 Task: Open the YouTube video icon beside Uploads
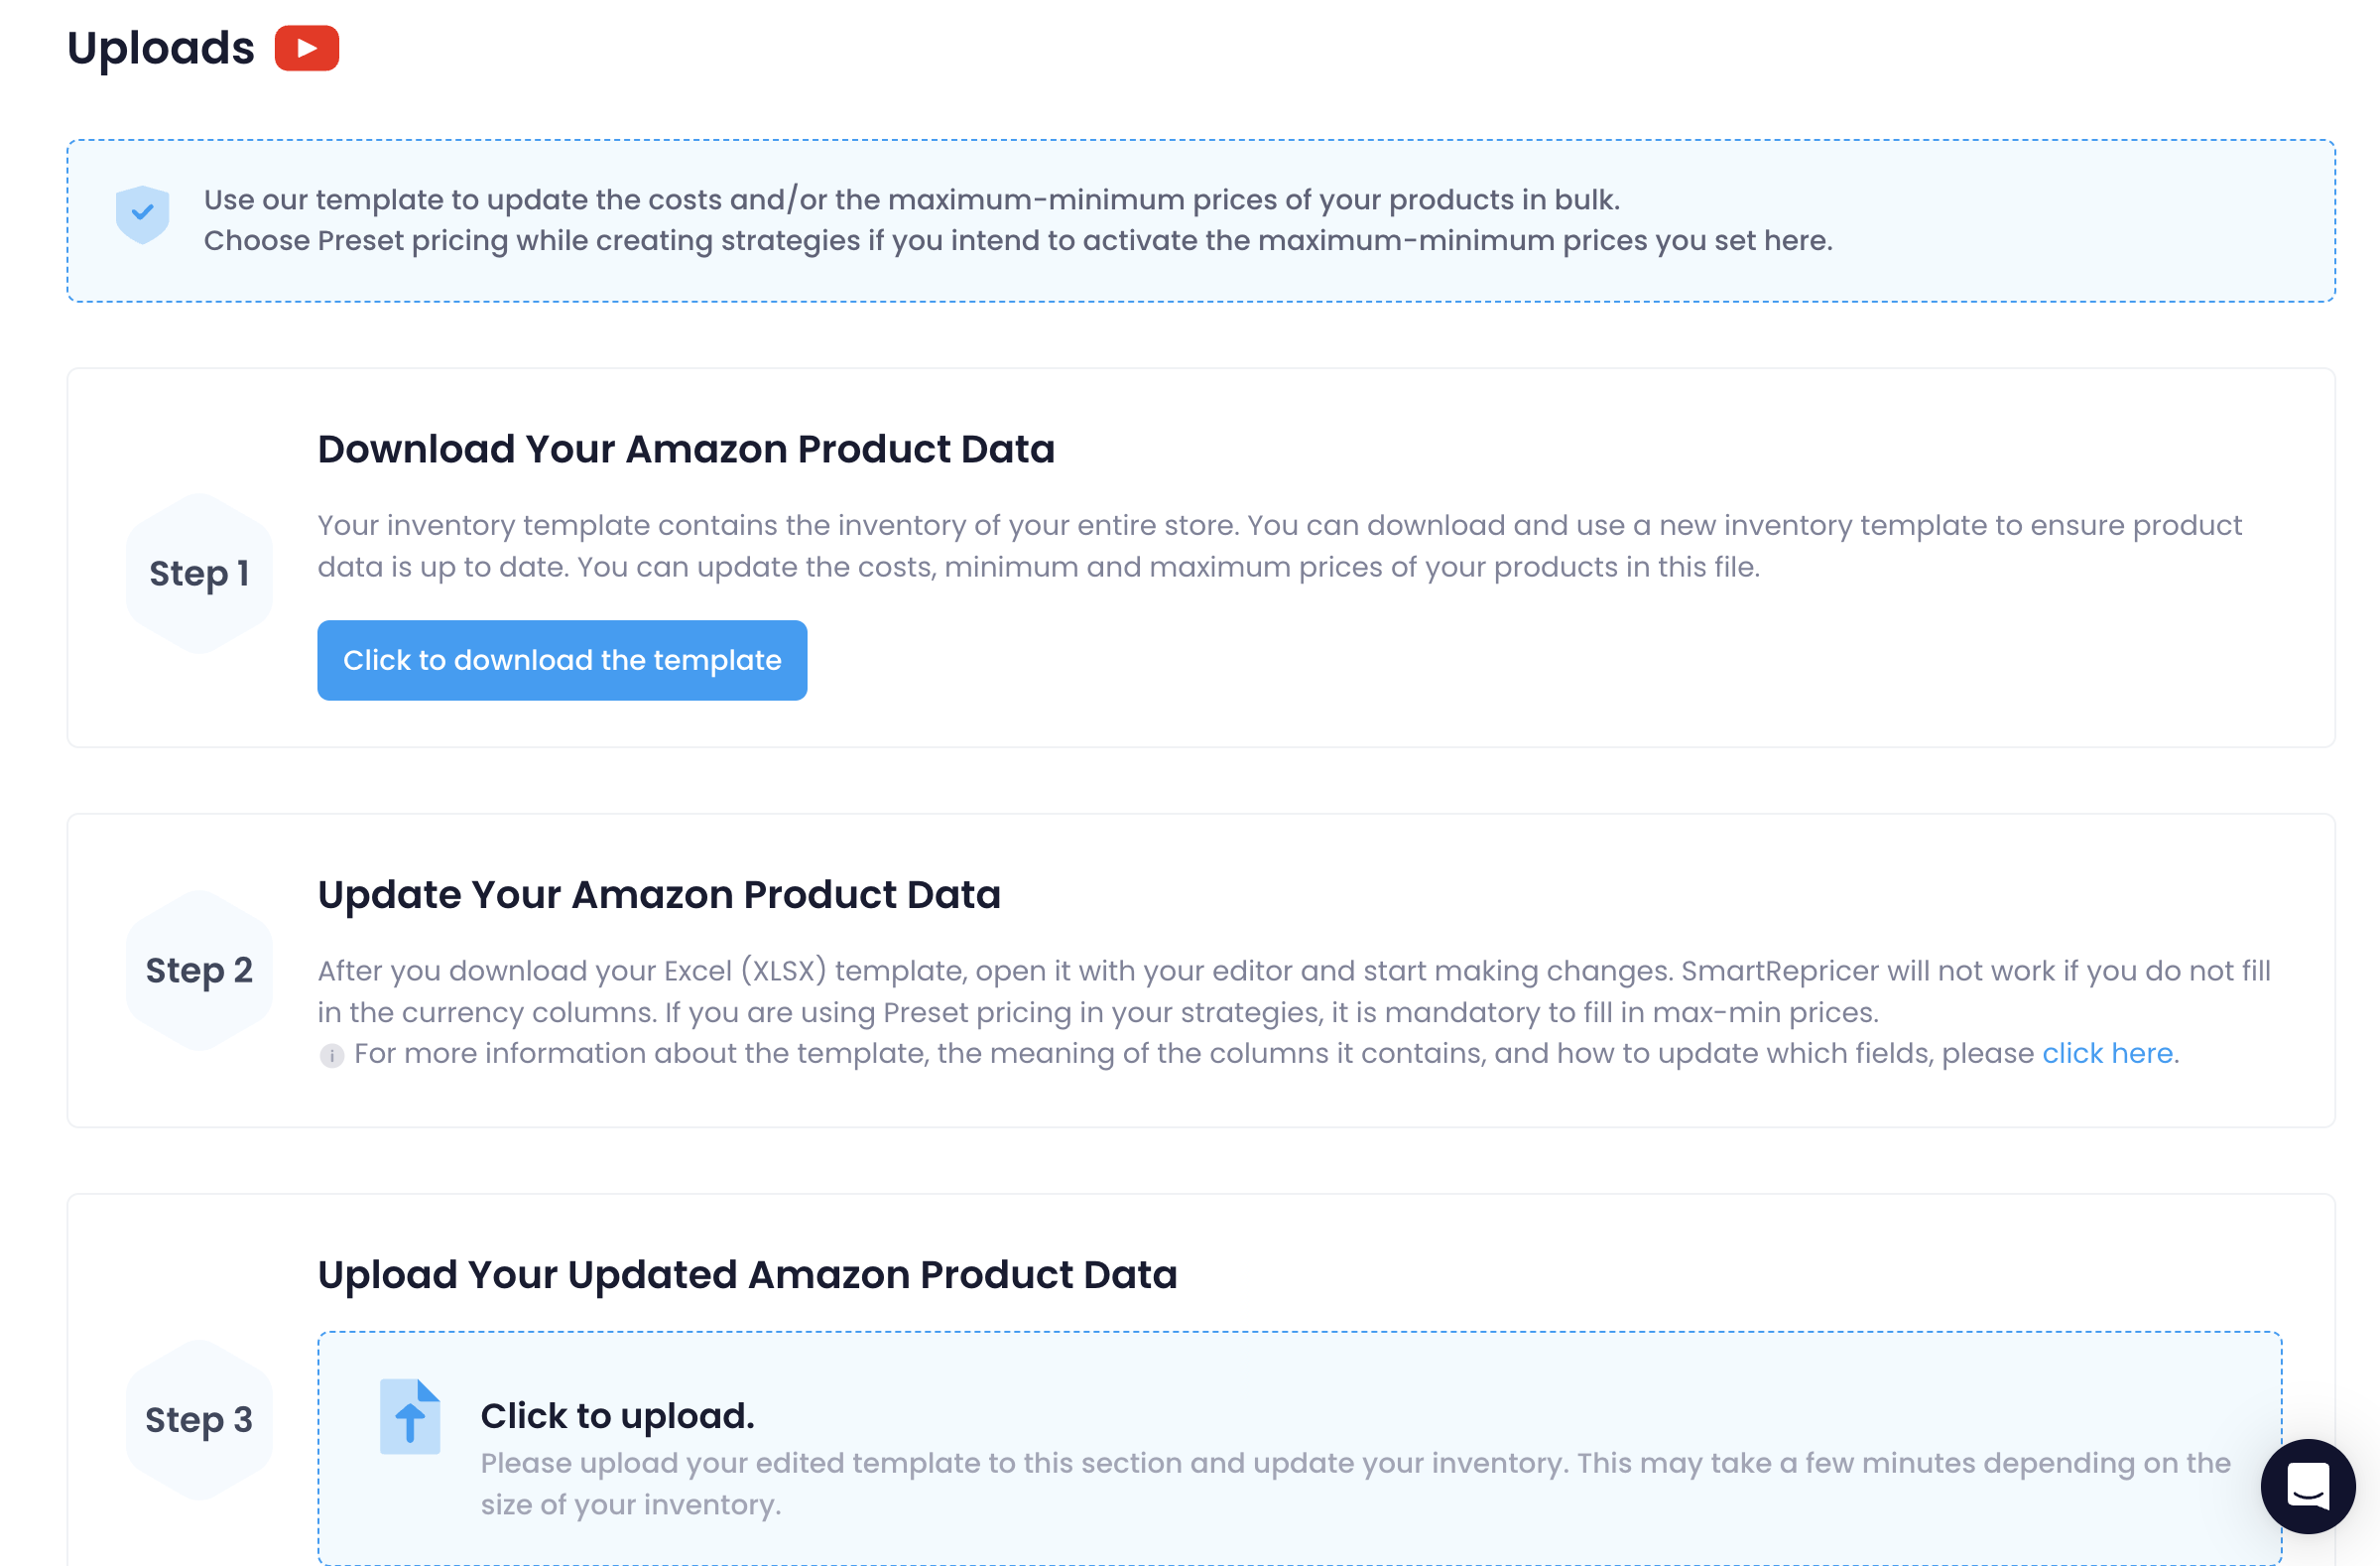click(307, 48)
